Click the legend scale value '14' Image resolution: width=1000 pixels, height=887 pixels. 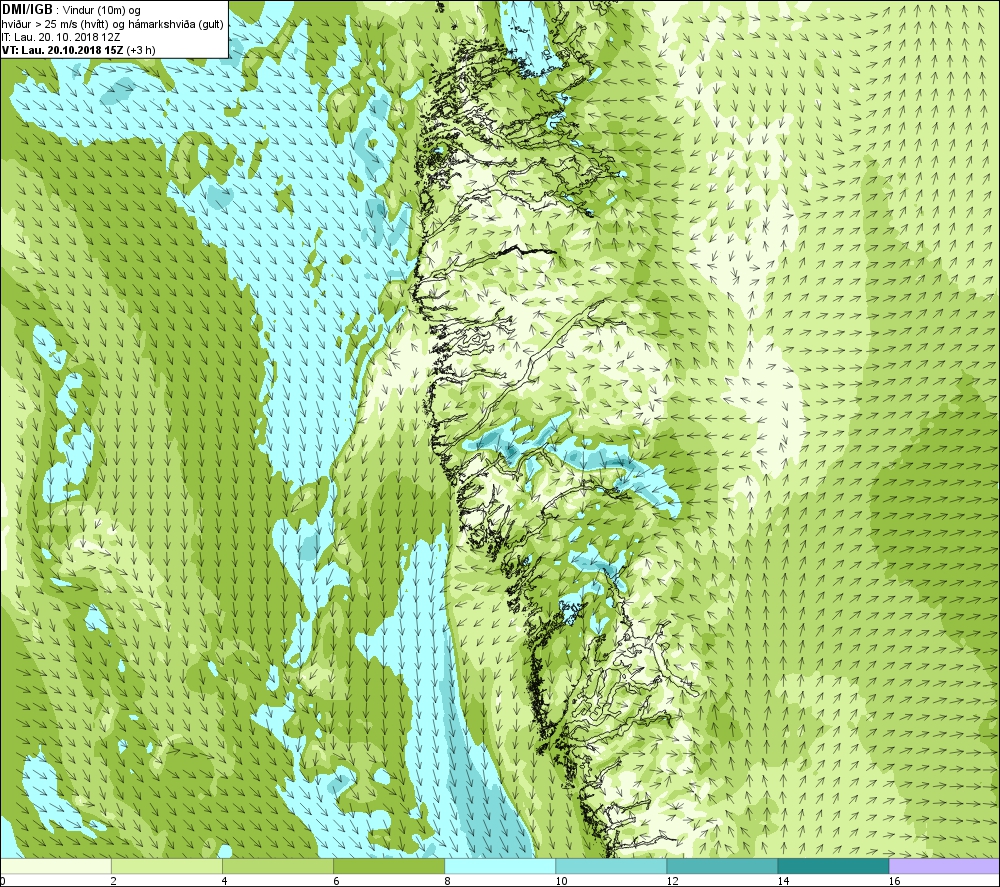pyautogui.click(x=783, y=881)
